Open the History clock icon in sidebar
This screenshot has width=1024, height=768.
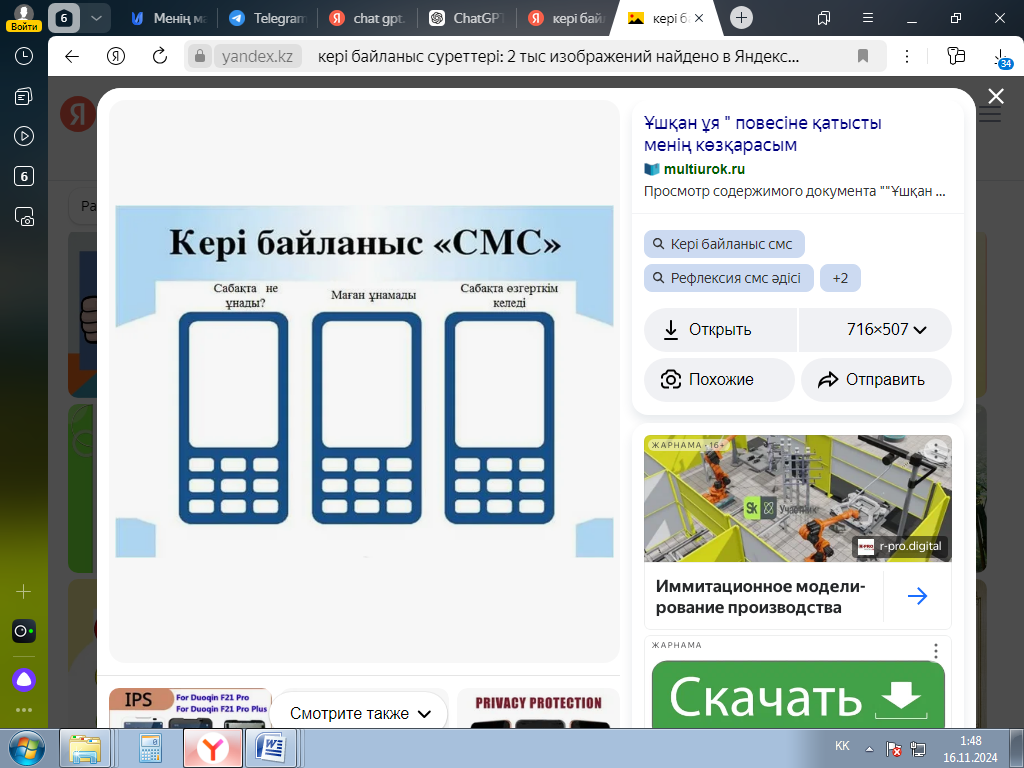click(x=24, y=57)
